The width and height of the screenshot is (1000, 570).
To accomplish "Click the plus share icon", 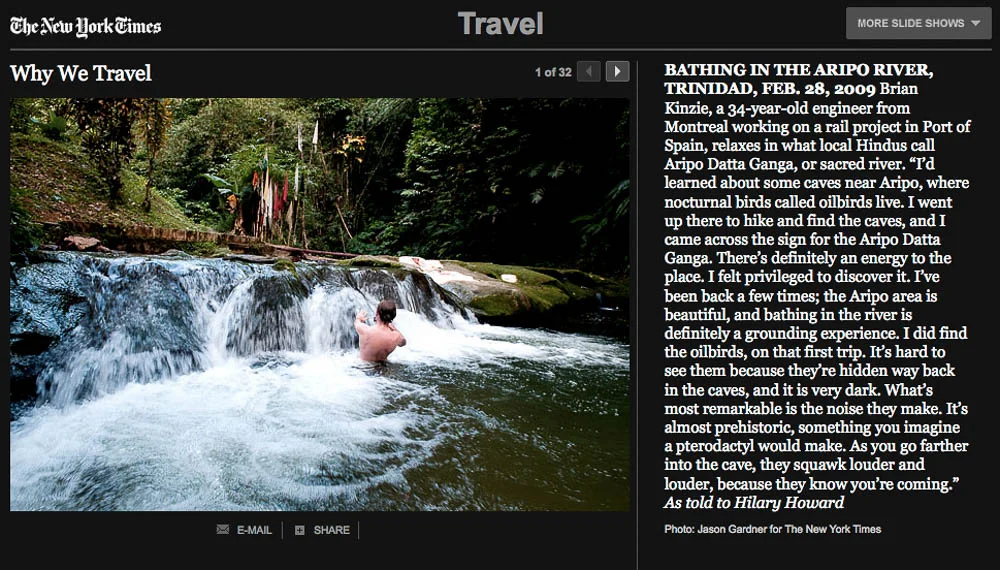I will [299, 530].
